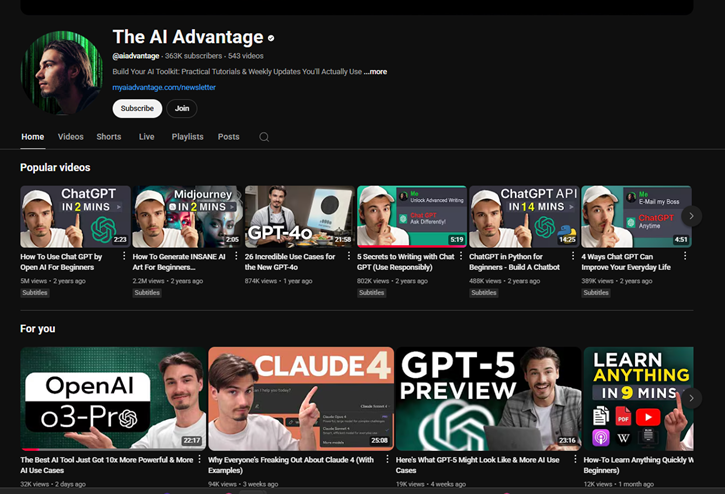Open options menu for ChatGPT in Python video
Viewport: 725px width, 494px height.
(x=573, y=256)
